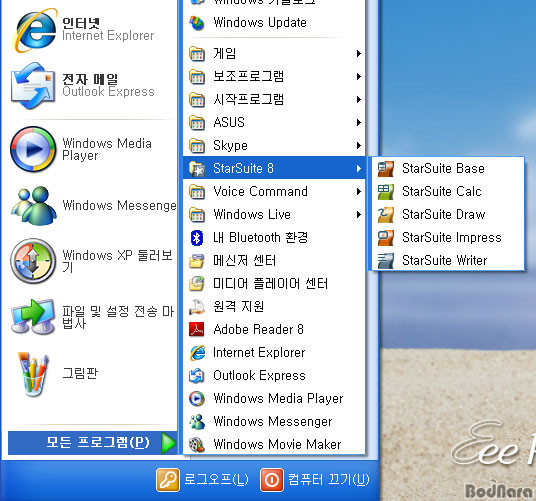Click the Windows XP 둘러보기 icon
Image resolution: width=536 pixels, height=501 pixels.
coord(33,261)
